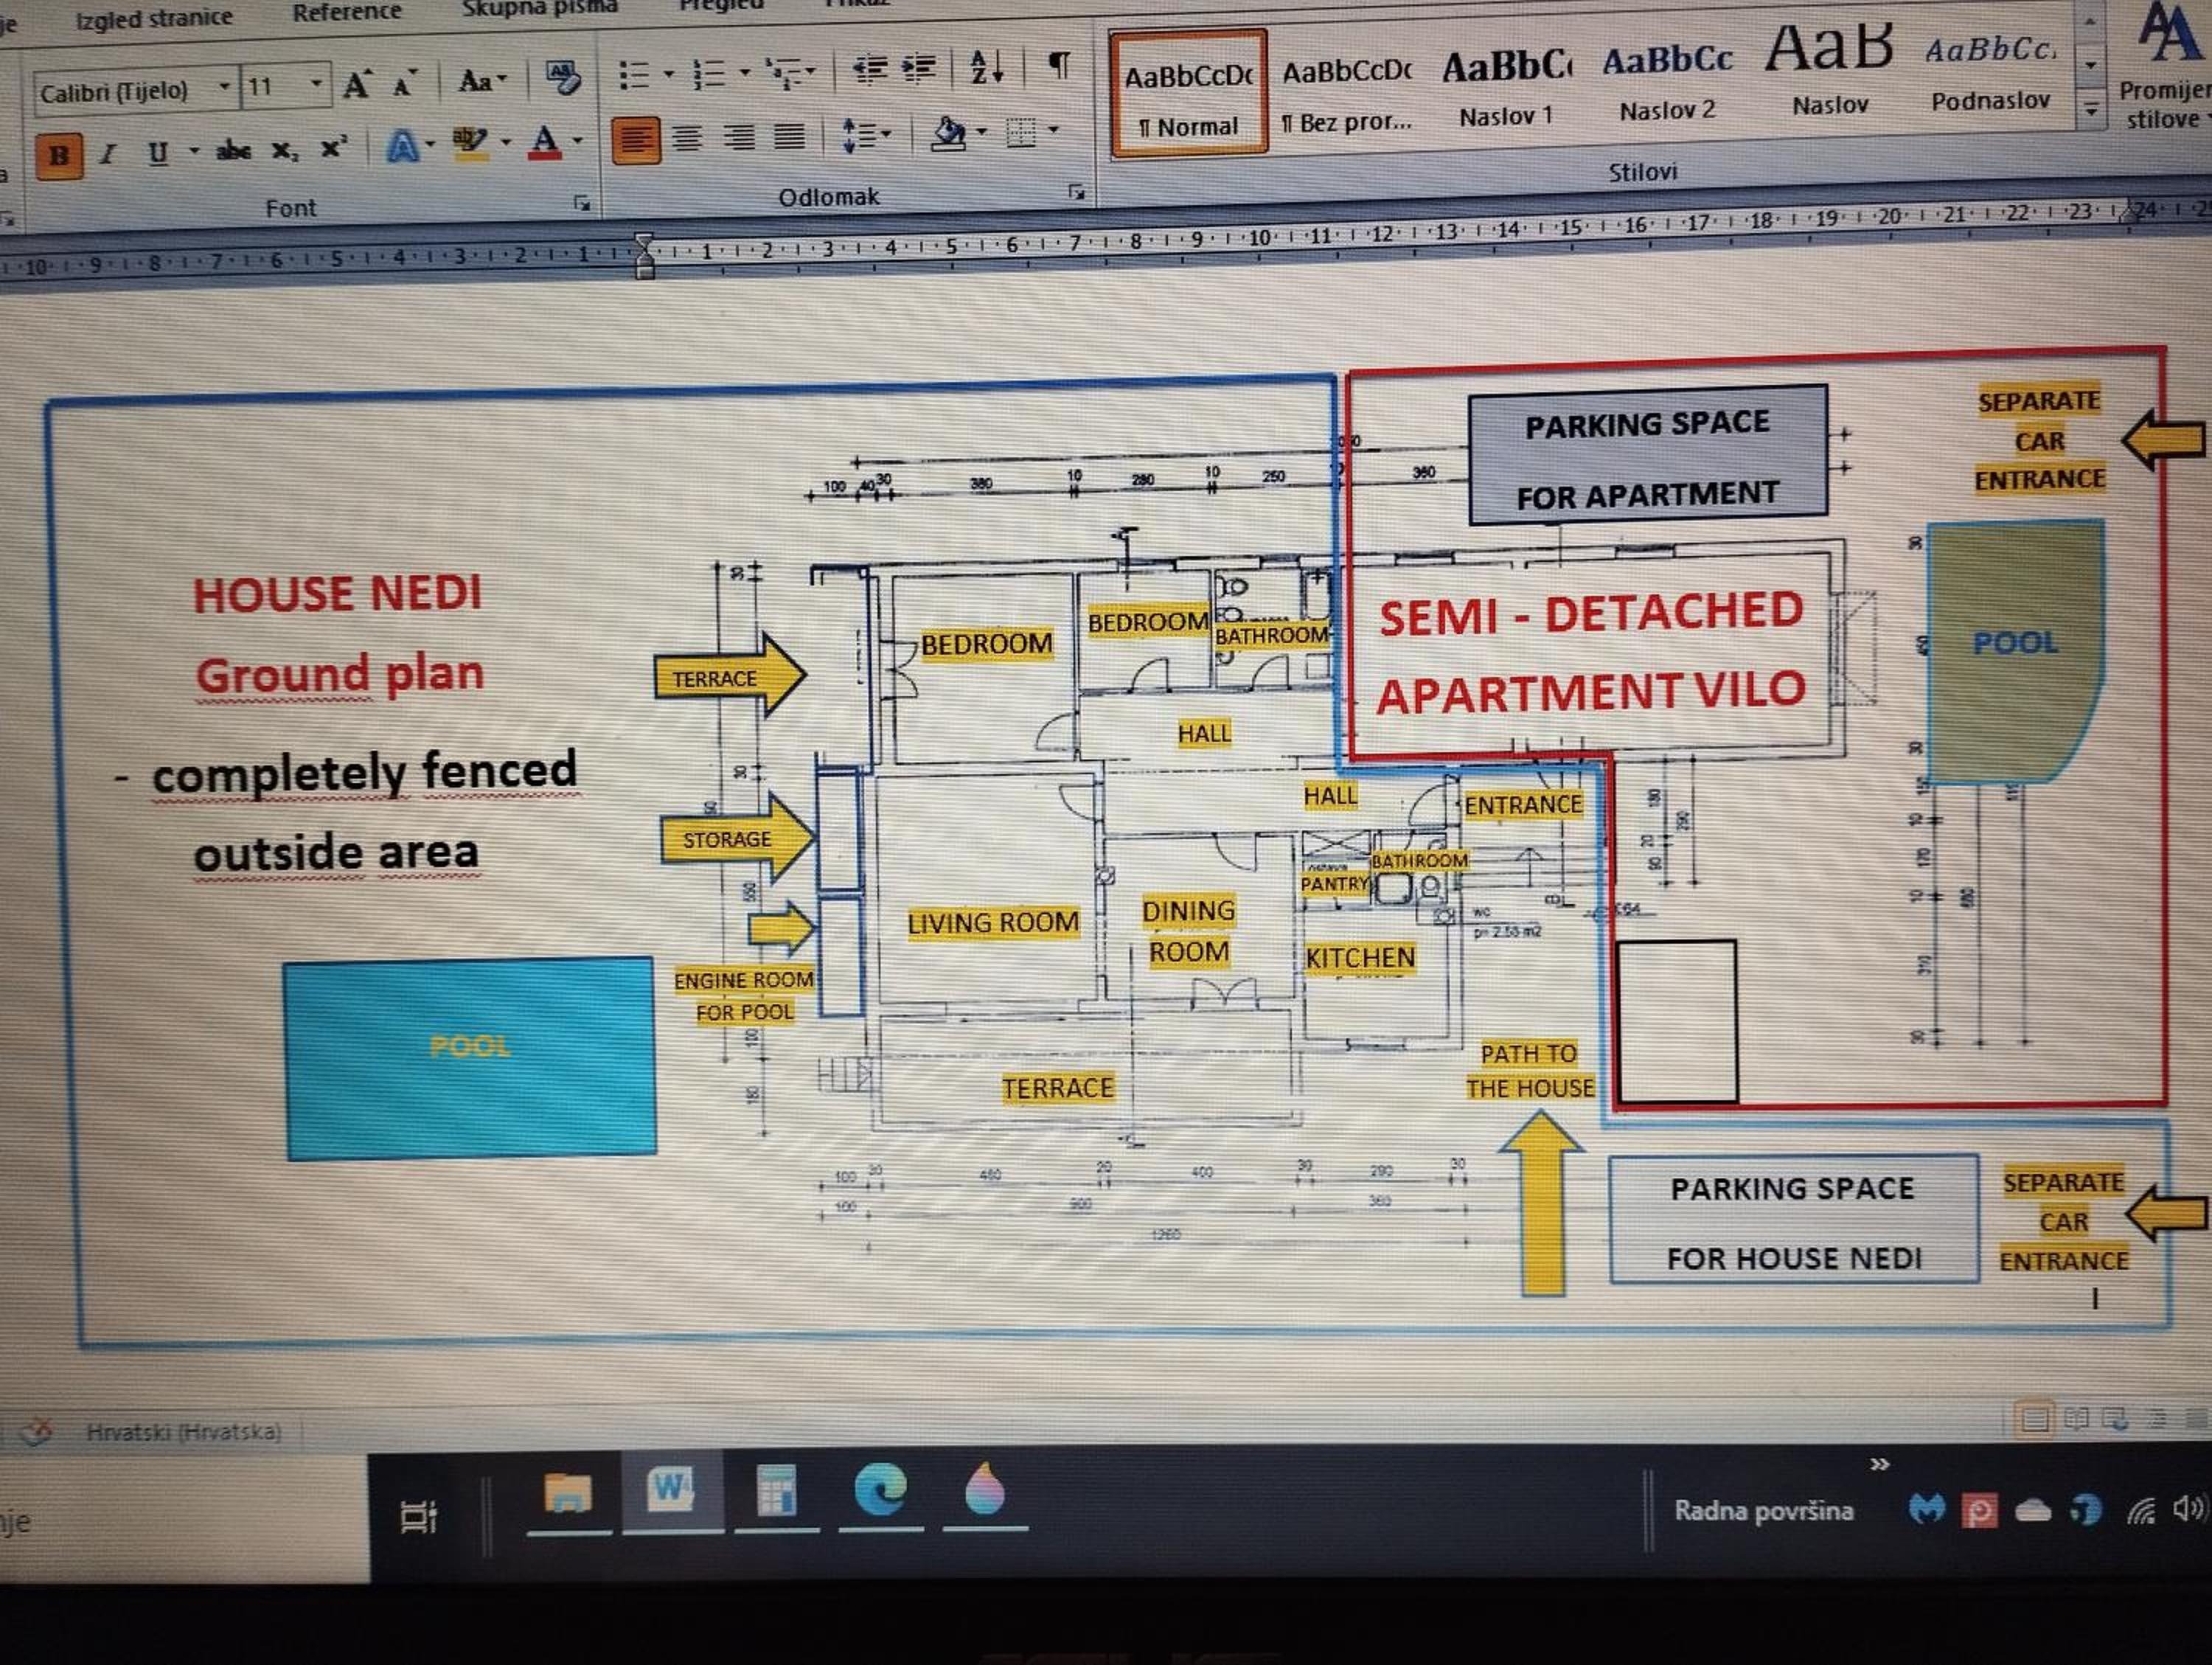Screen dimensions: 2212x1665
Task: Toggle Bold formatting button
Action: pyautogui.click(x=58, y=156)
